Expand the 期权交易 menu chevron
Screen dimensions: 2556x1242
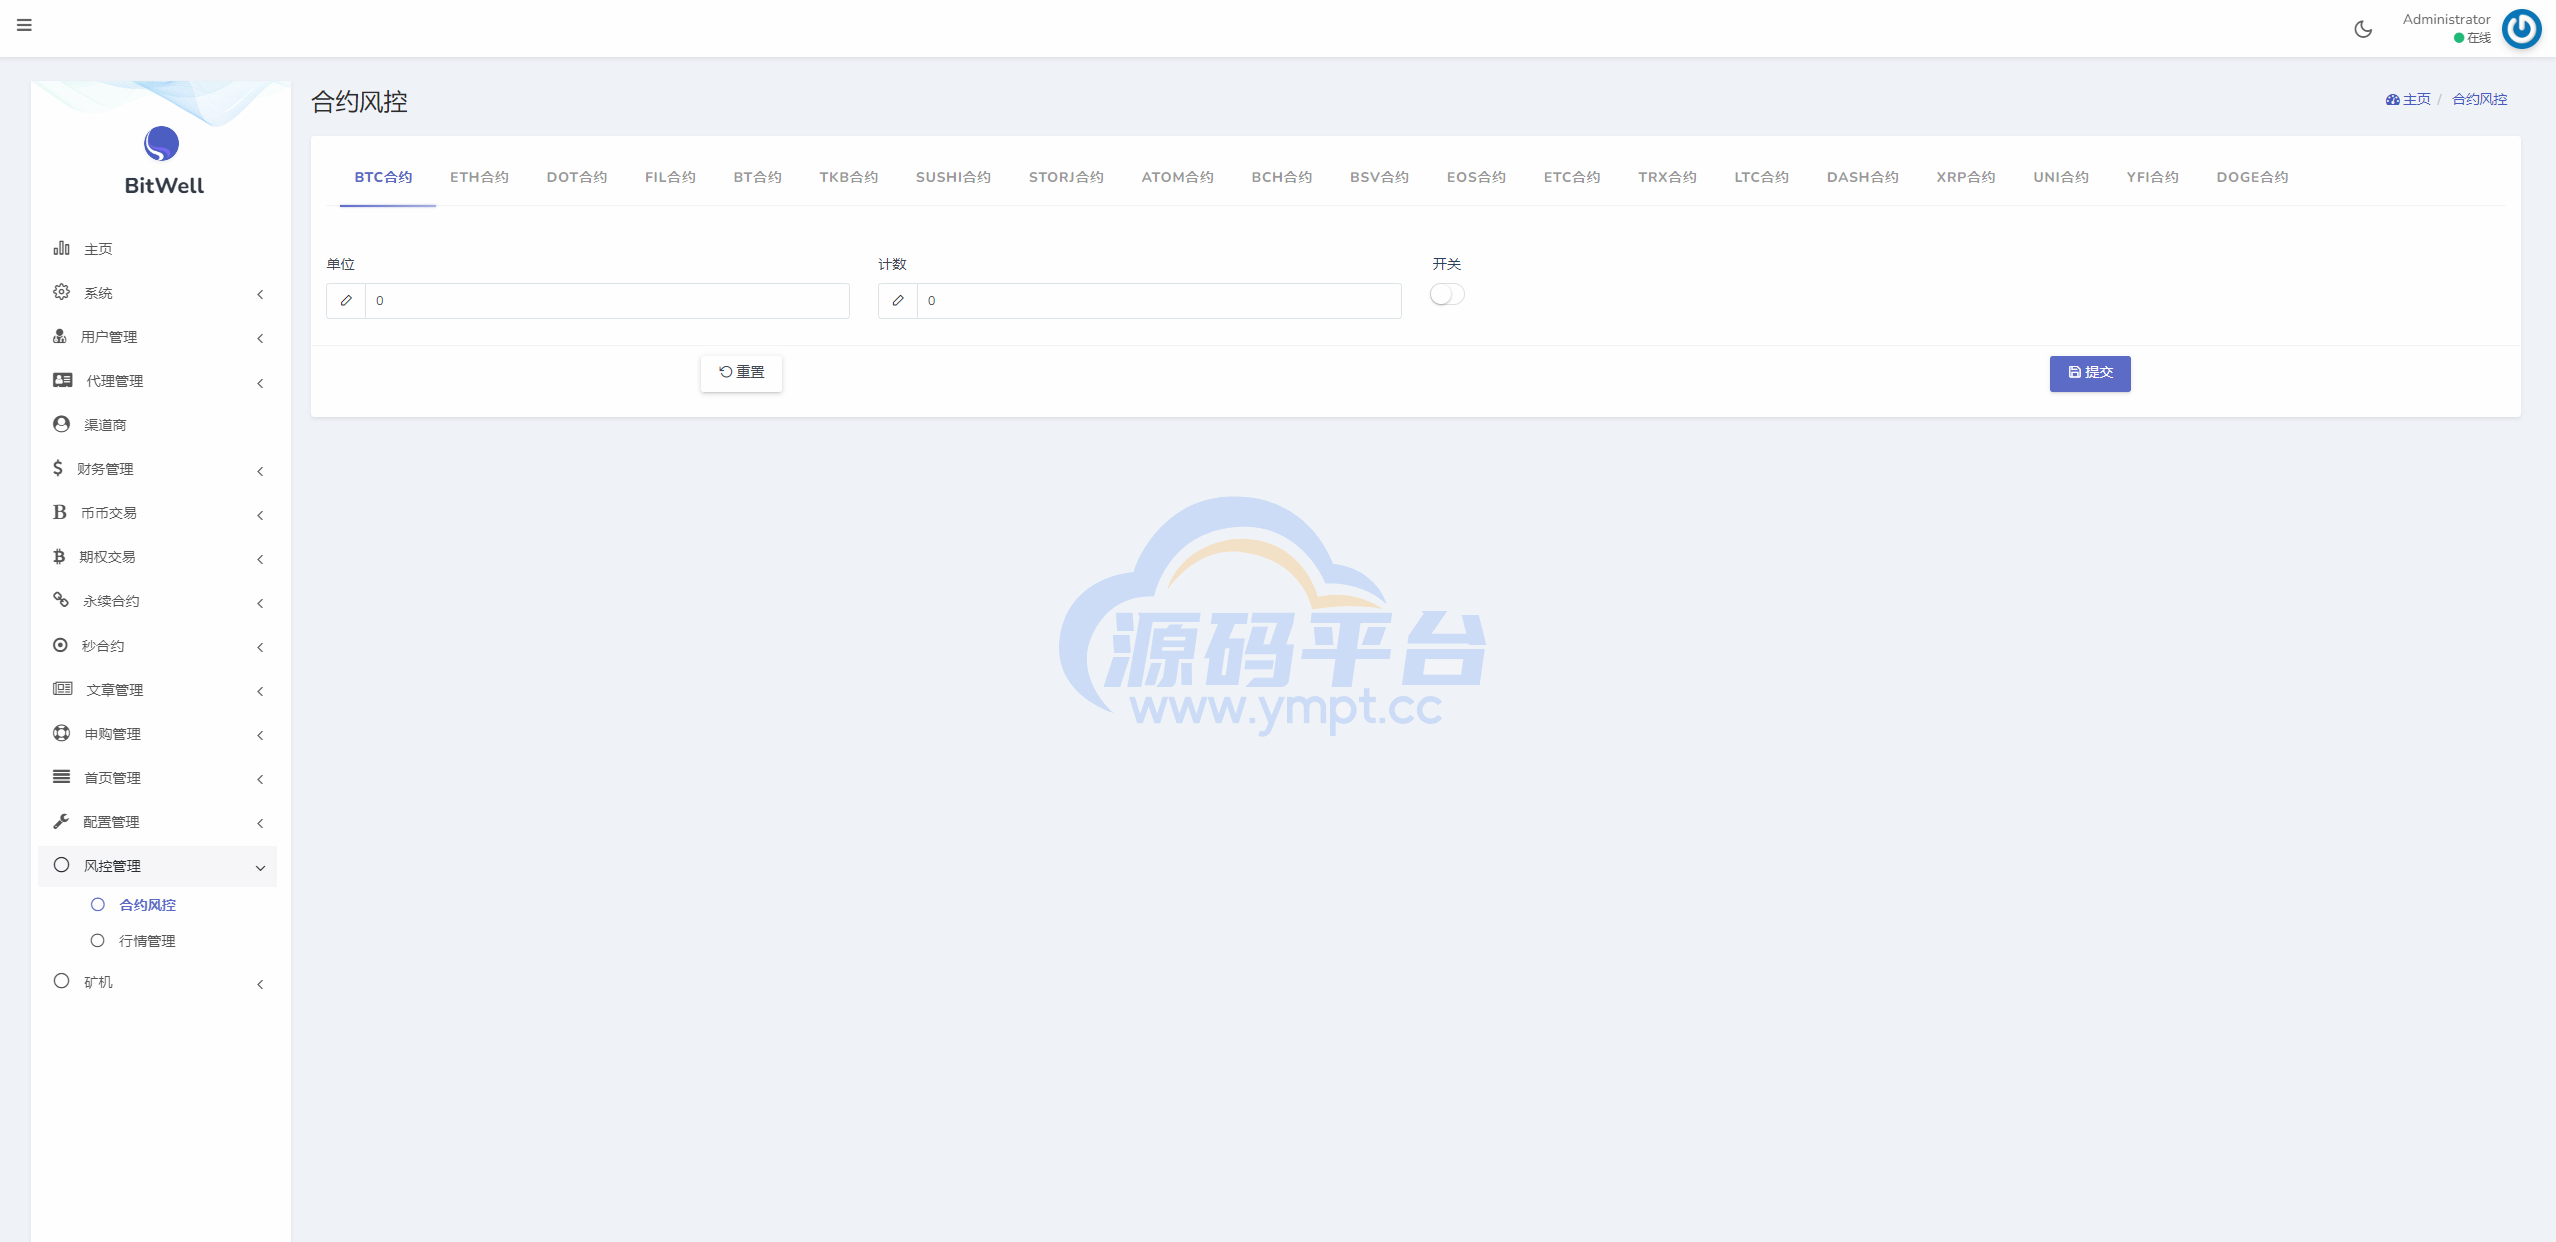[260, 559]
